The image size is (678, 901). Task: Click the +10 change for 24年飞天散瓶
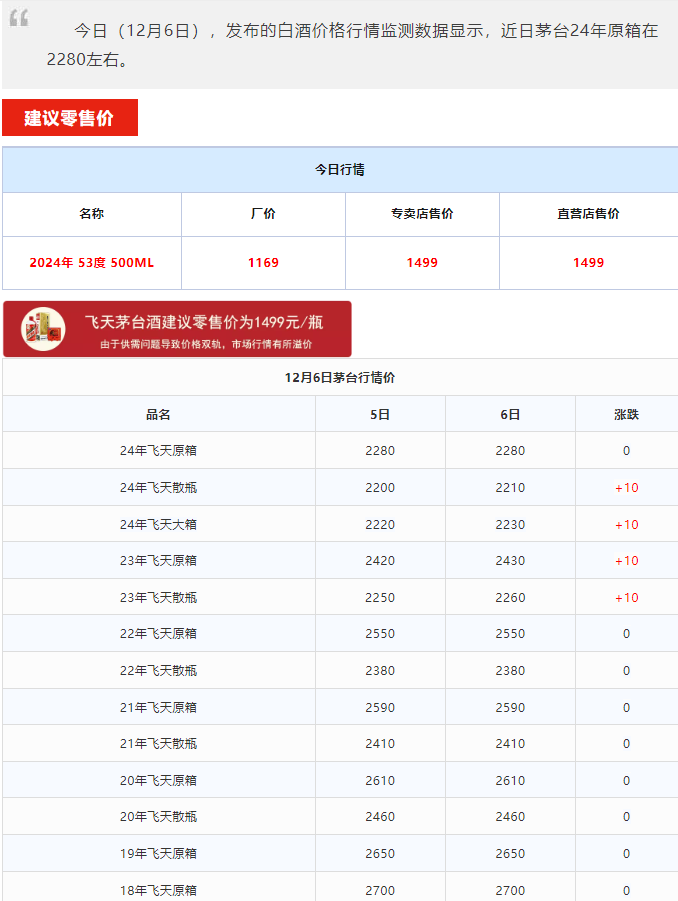pos(626,487)
